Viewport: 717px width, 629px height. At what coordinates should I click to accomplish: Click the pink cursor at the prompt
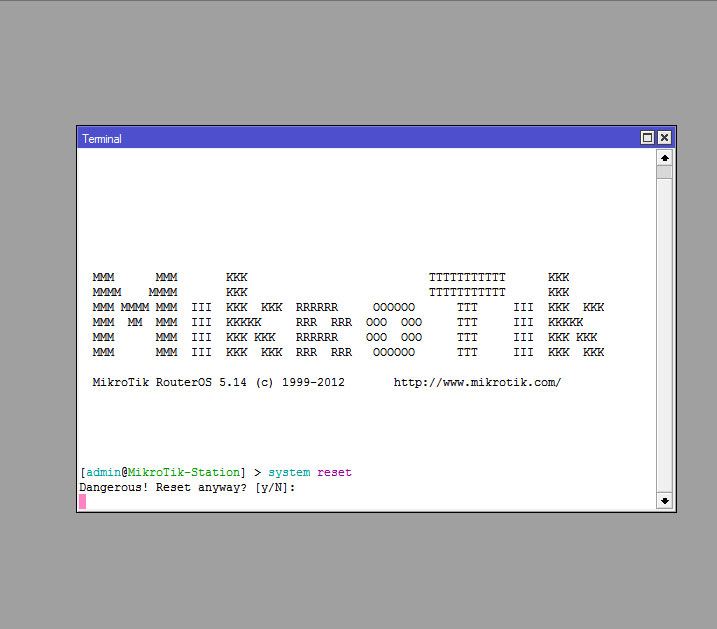pyautogui.click(x=83, y=501)
